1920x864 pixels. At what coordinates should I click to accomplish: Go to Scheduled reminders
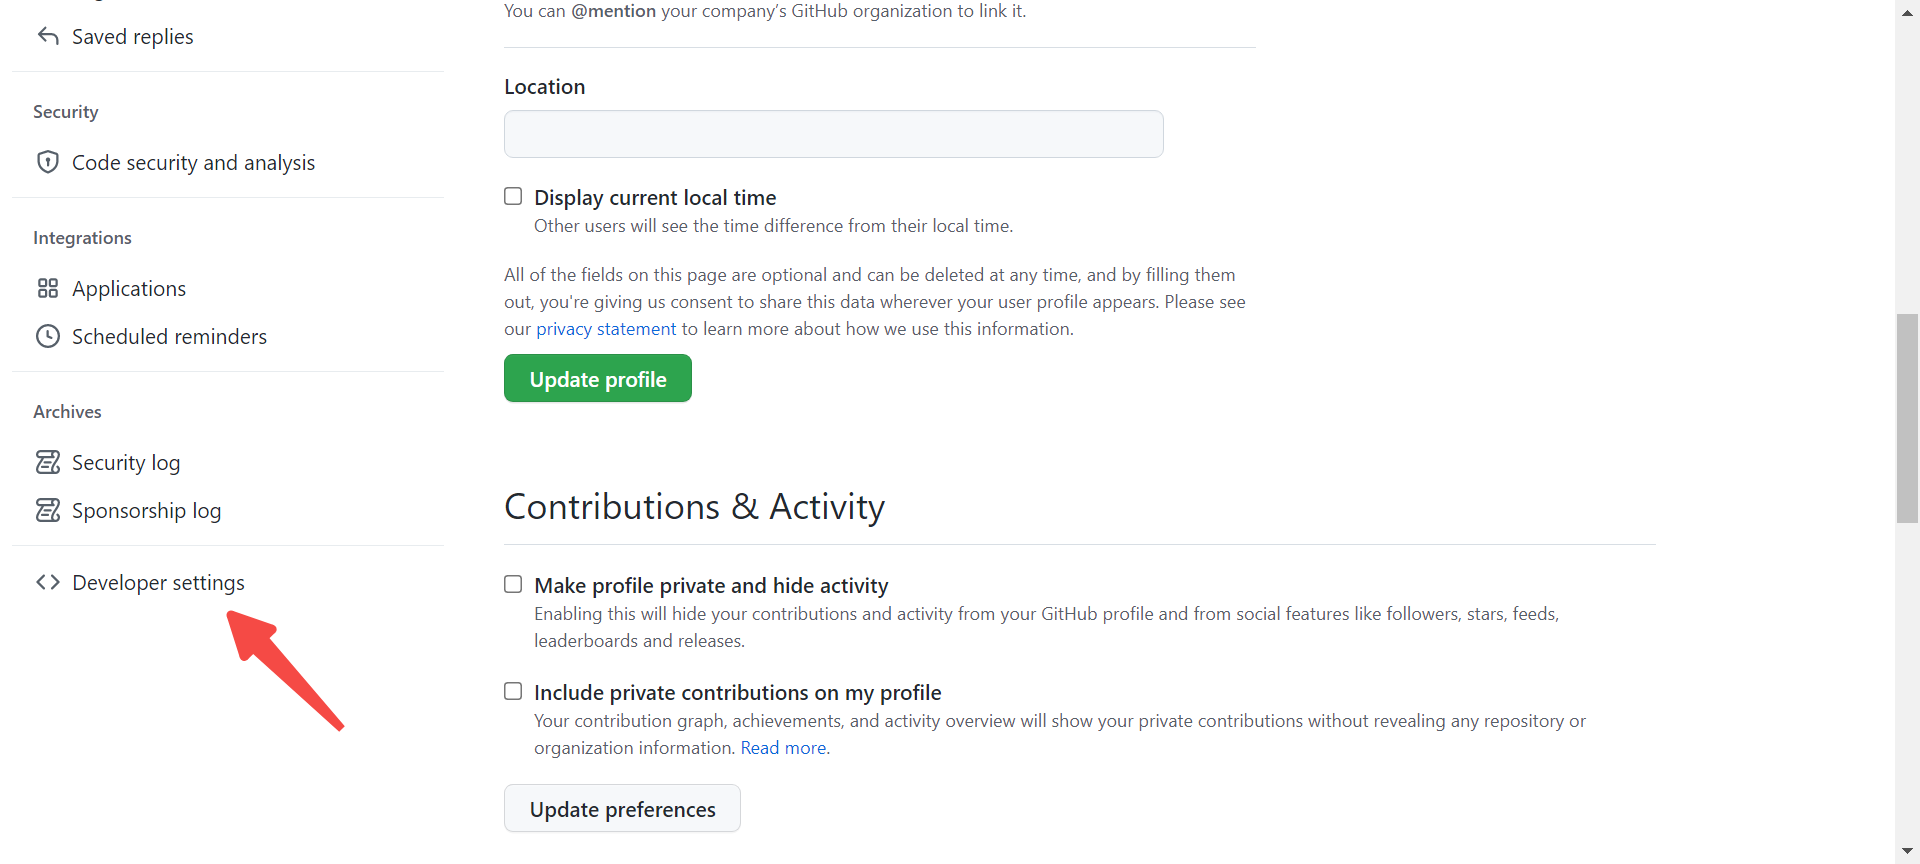point(169,336)
